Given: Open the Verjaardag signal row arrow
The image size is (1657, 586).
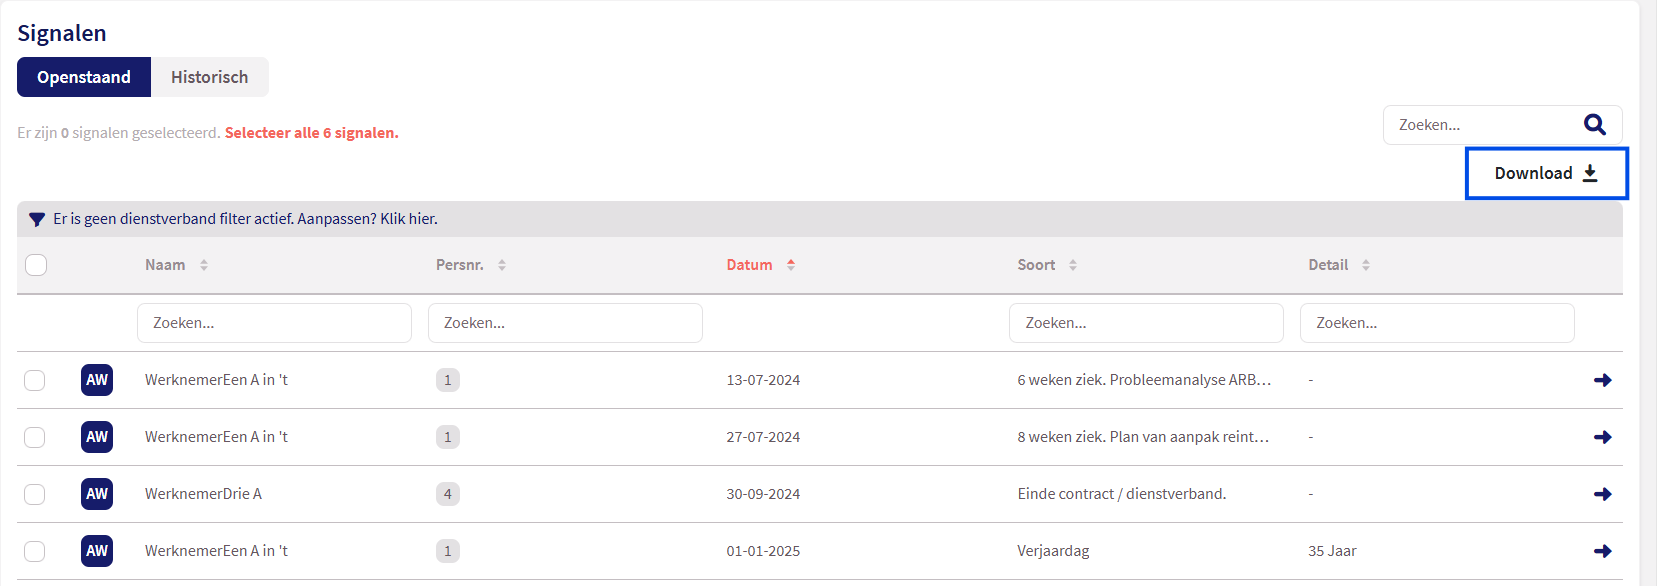Looking at the screenshot, I should (x=1602, y=551).
